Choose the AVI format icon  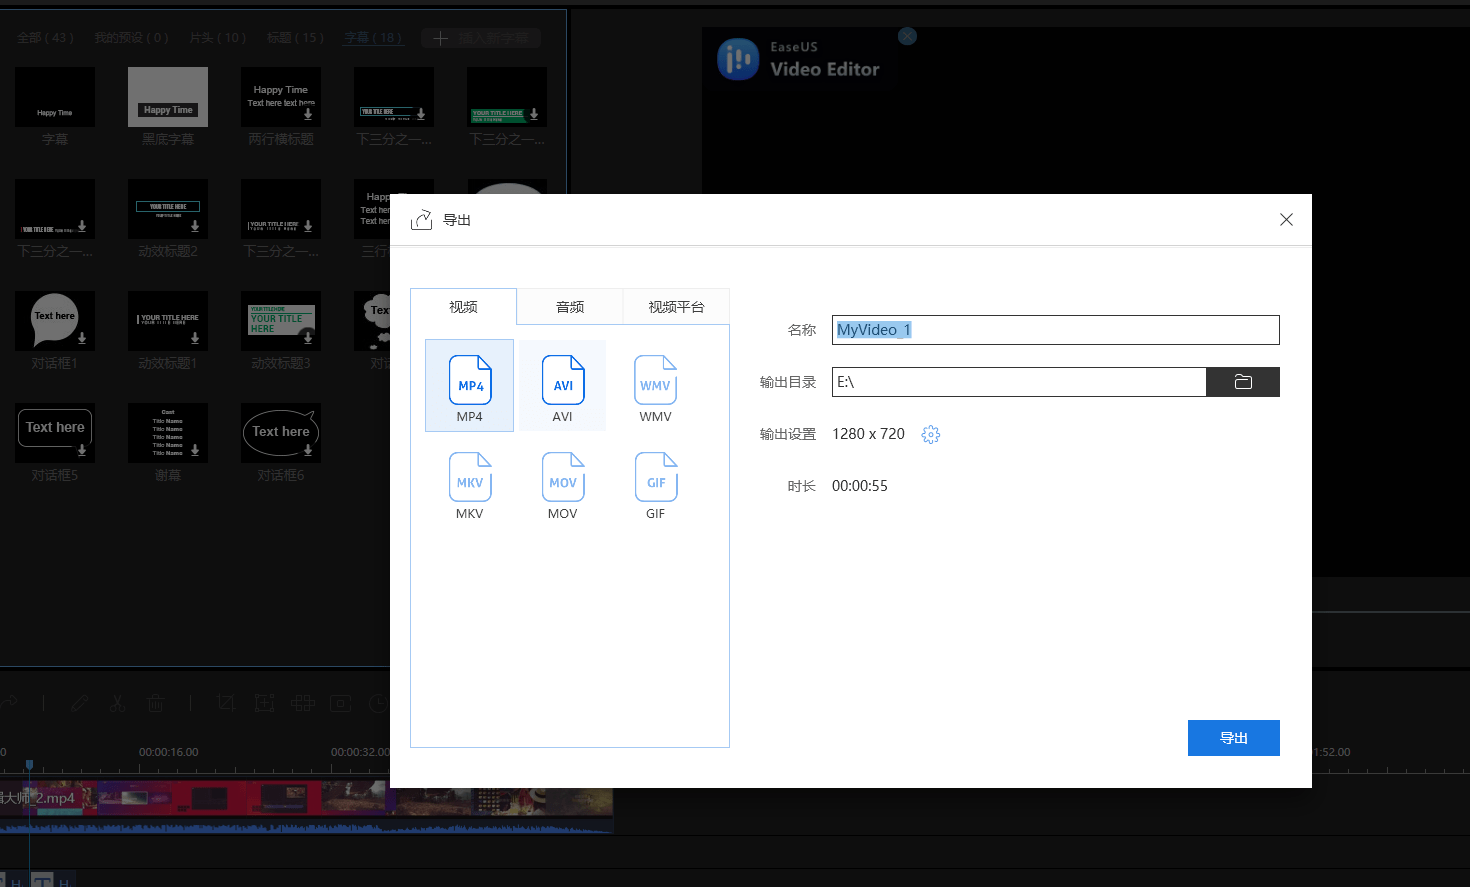(x=563, y=381)
